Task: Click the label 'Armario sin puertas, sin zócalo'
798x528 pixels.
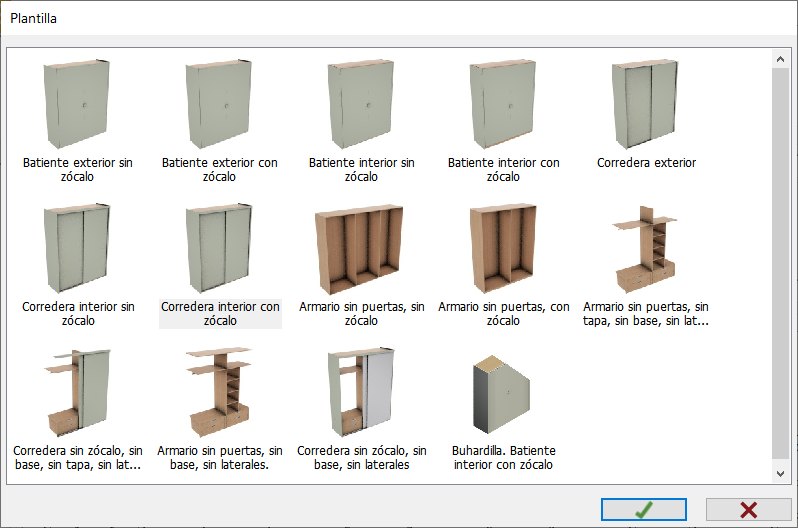Action: click(x=361, y=314)
